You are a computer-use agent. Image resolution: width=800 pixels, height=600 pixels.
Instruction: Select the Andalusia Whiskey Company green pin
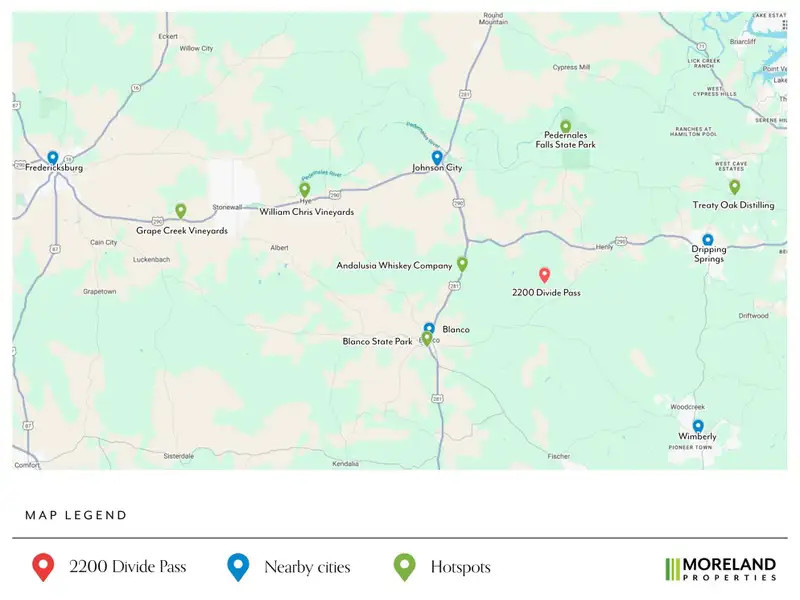[462, 264]
